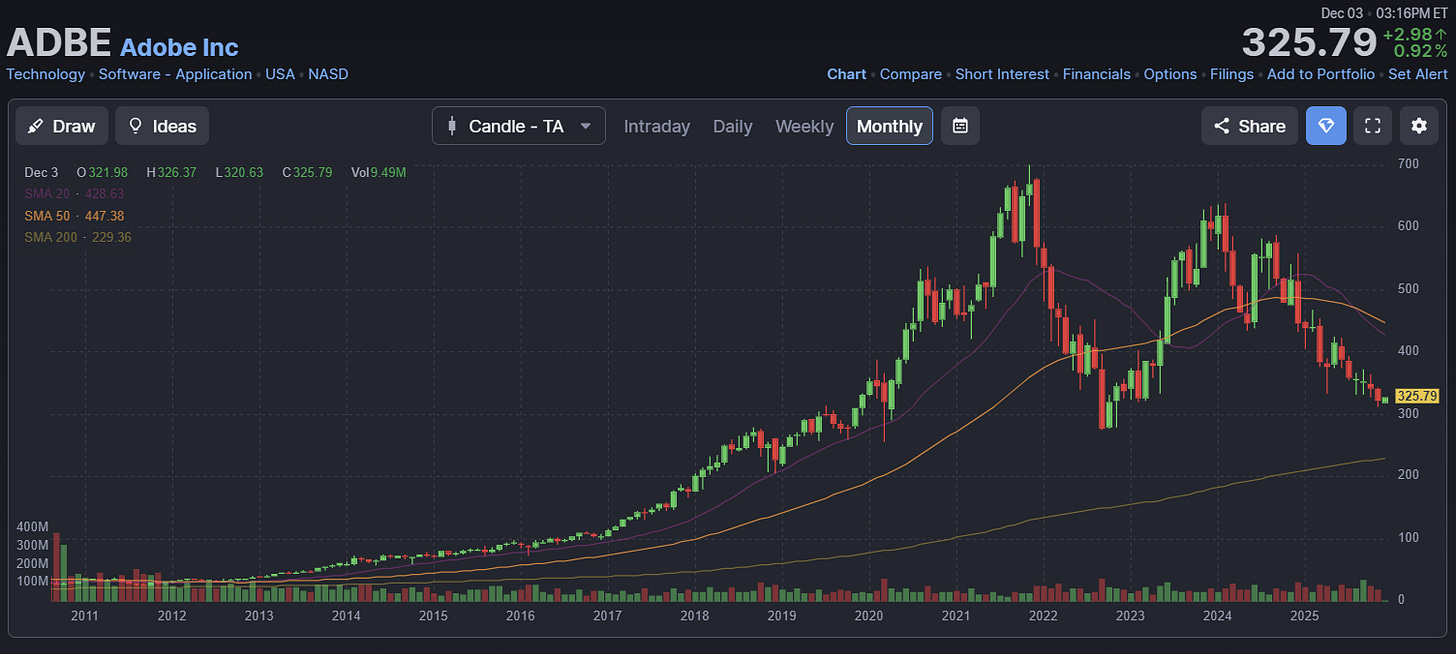The width and height of the screenshot is (1456, 654).
Task: Click the Vol 9.49M readout
Action: pos(379,172)
